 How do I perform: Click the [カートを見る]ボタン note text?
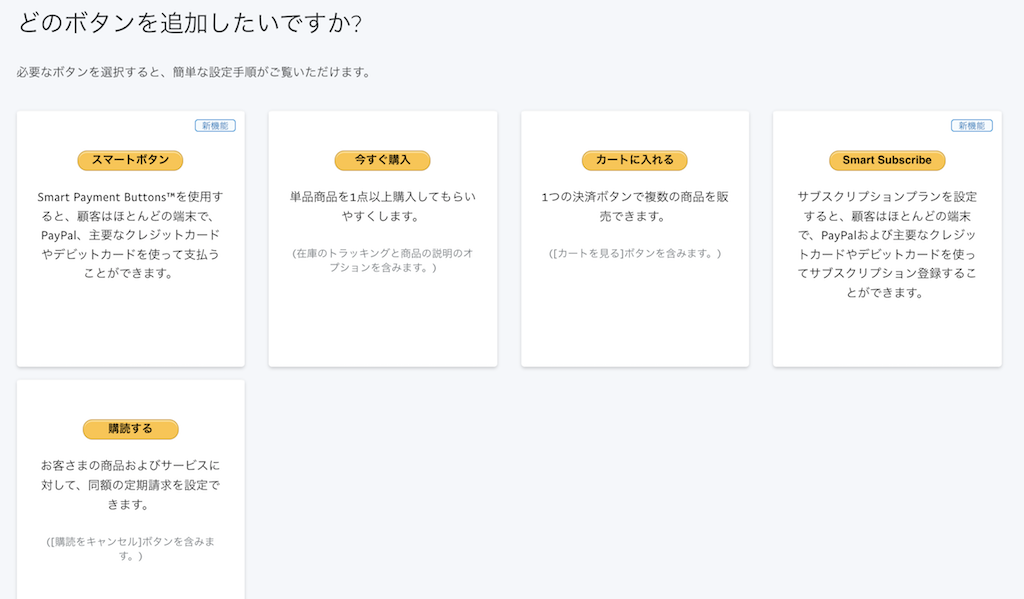pos(634,254)
